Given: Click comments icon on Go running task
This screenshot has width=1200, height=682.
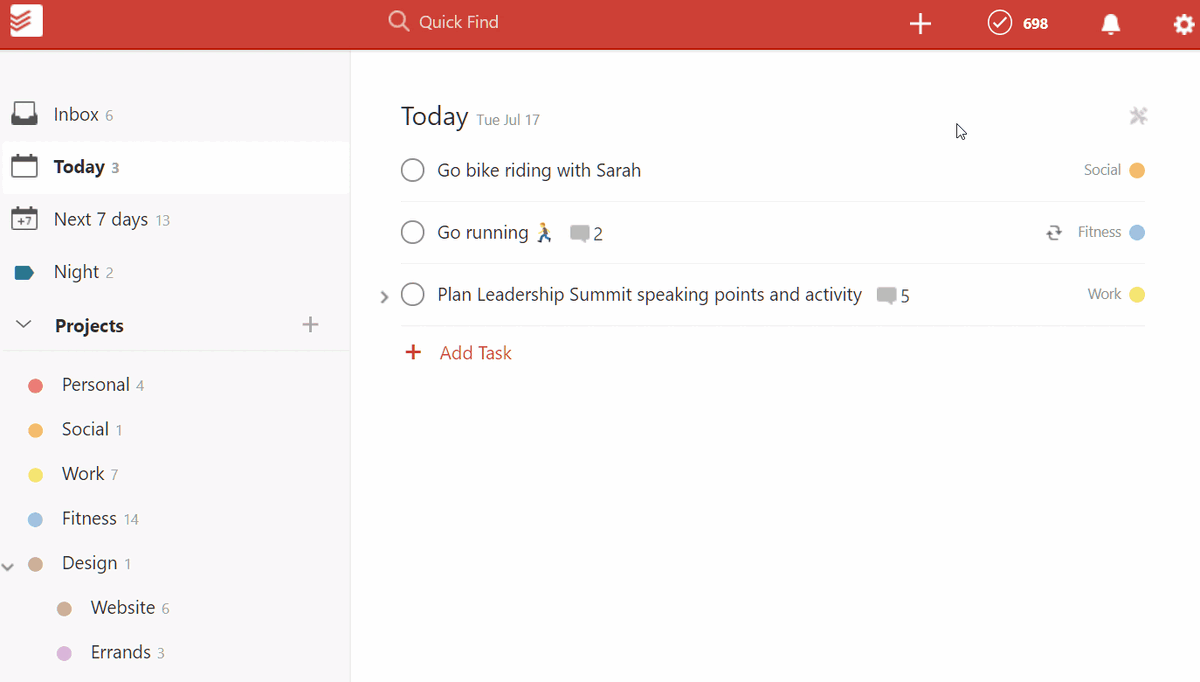Looking at the screenshot, I should pyautogui.click(x=579, y=234).
